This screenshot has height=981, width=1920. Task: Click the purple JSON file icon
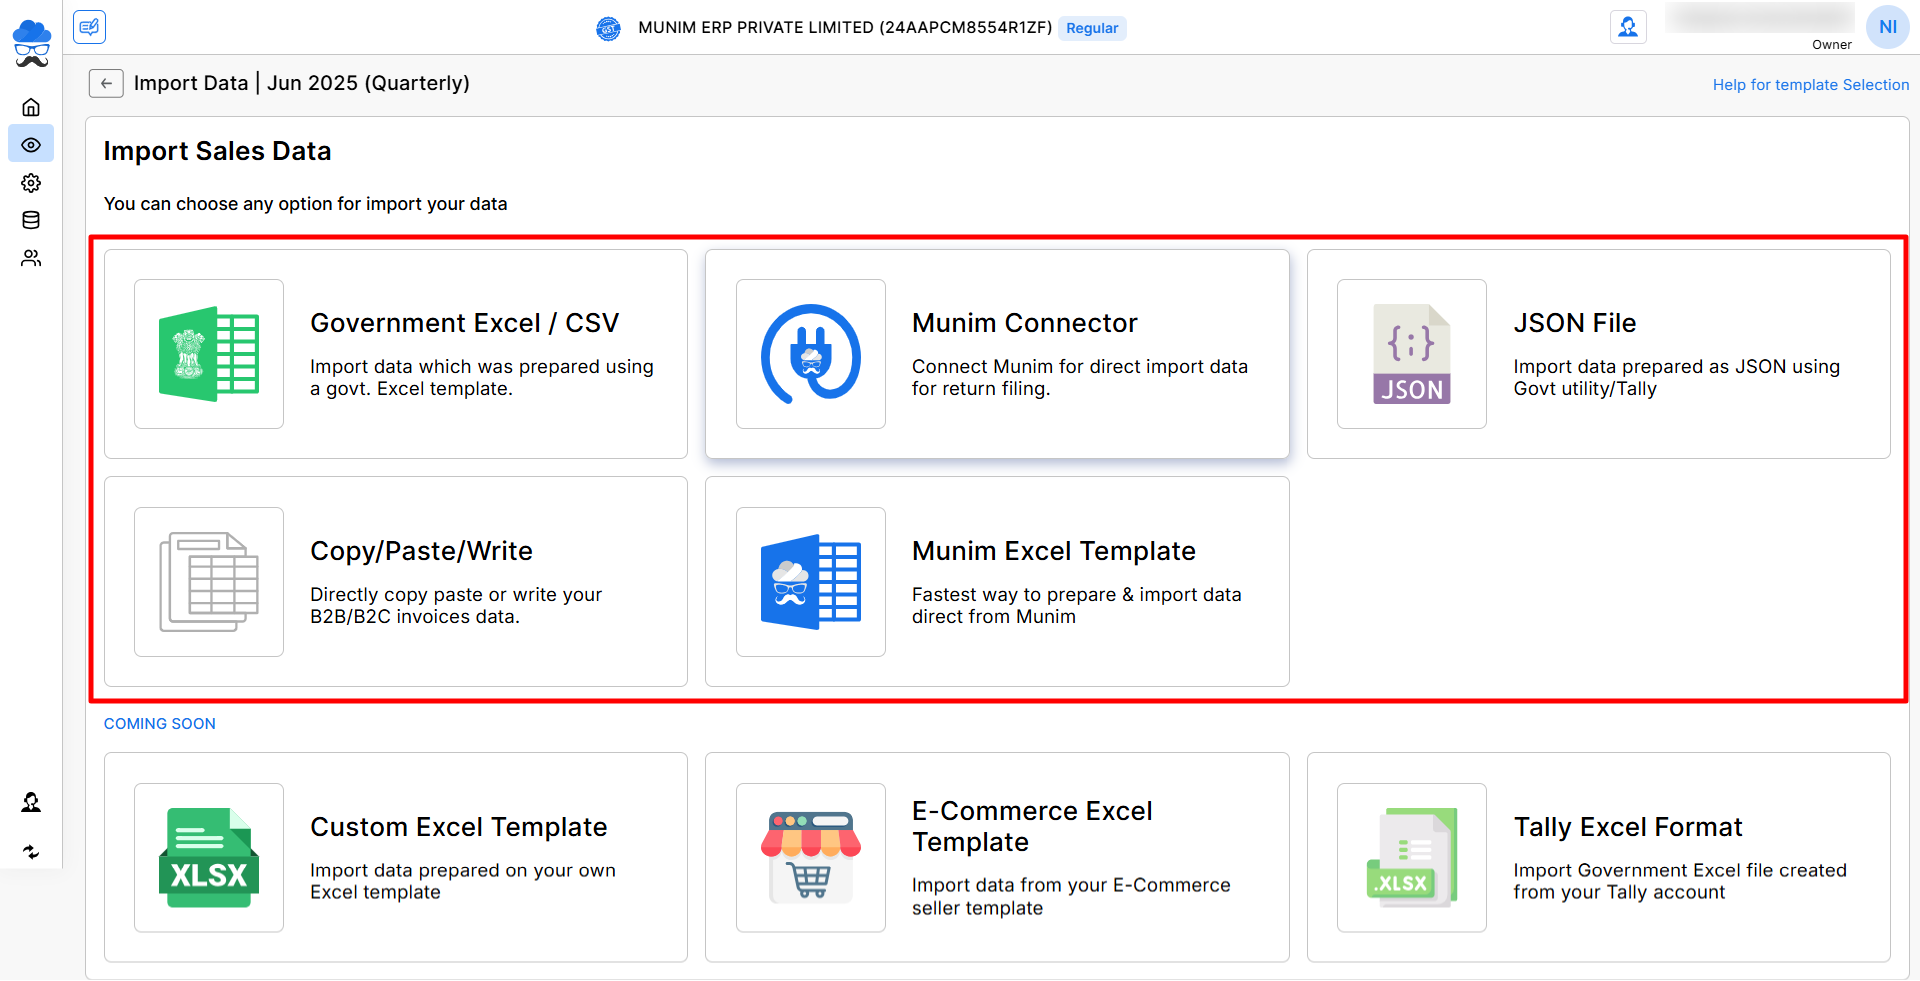pos(1412,354)
